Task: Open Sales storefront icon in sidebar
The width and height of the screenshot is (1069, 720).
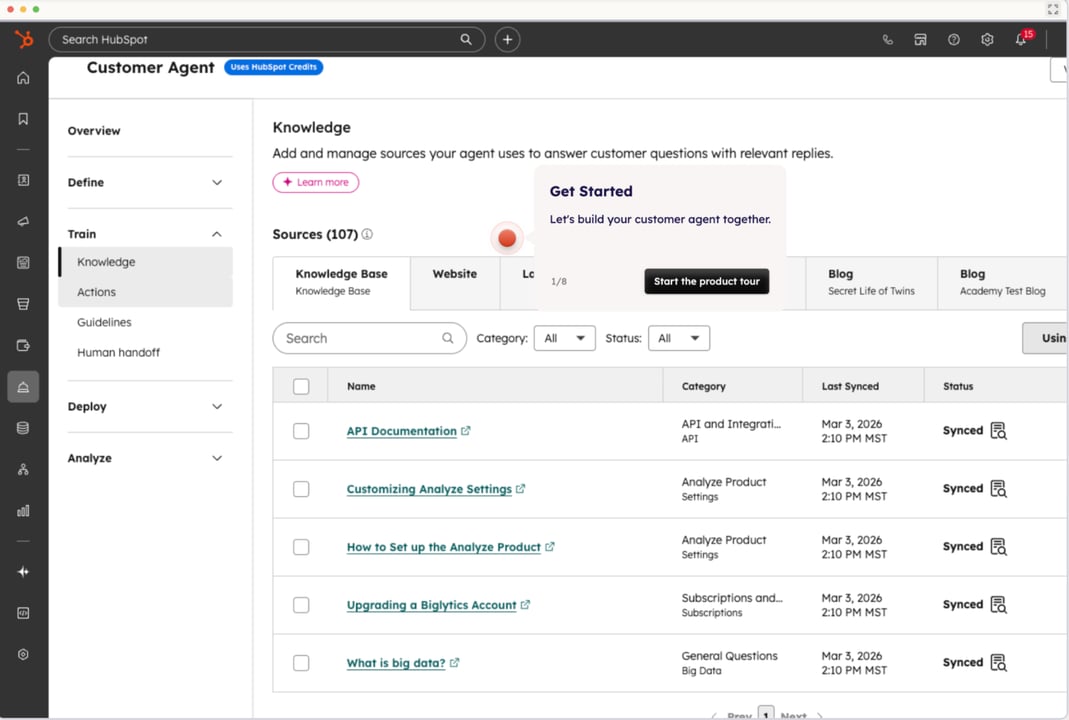Action: pos(23,304)
